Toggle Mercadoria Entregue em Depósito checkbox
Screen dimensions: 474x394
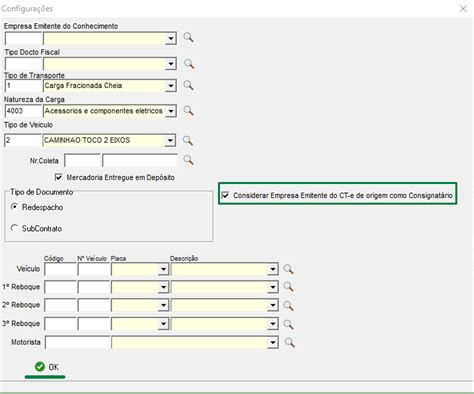58,177
